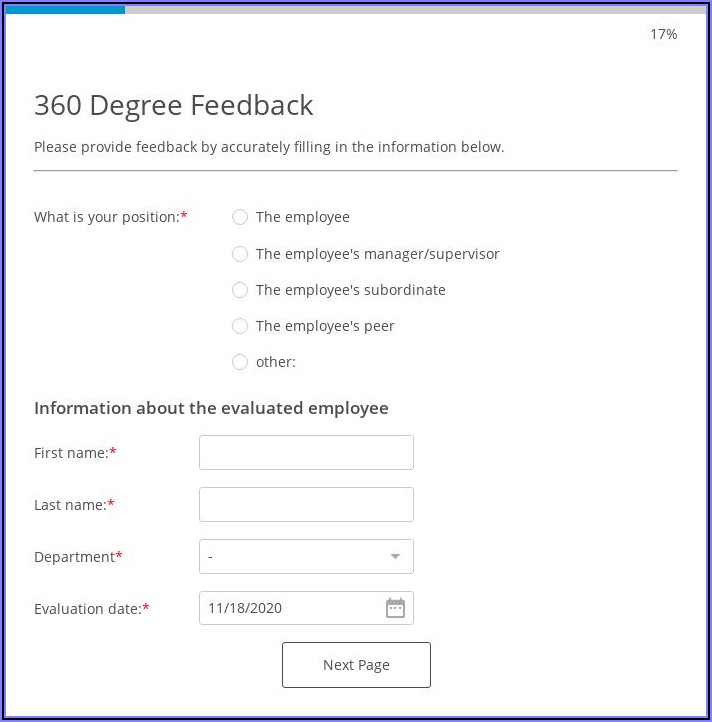Click the Evaluation date field showing 11/18/2020
The height and width of the screenshot is (722, 712).
coord(290,608)
